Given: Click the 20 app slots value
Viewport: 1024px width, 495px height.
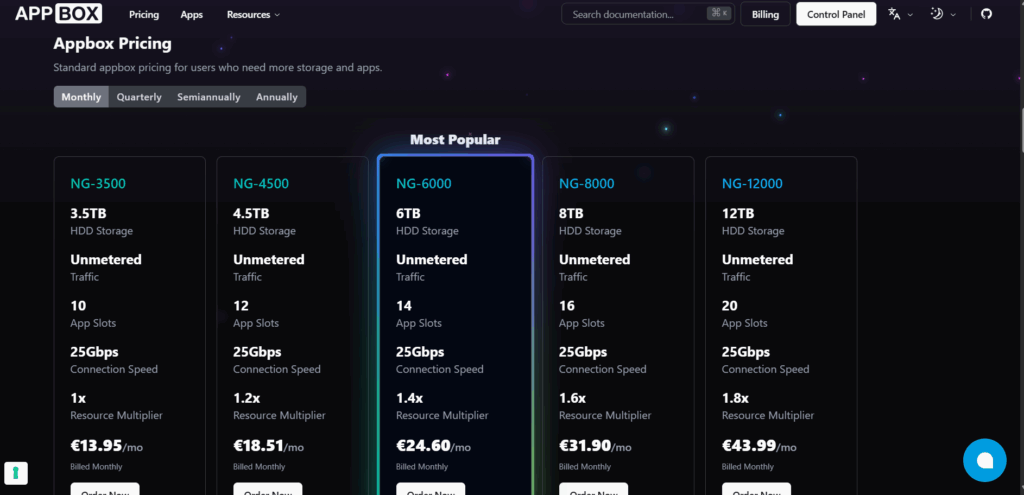Looking at the screenshot, I should [x=730, y=306].
